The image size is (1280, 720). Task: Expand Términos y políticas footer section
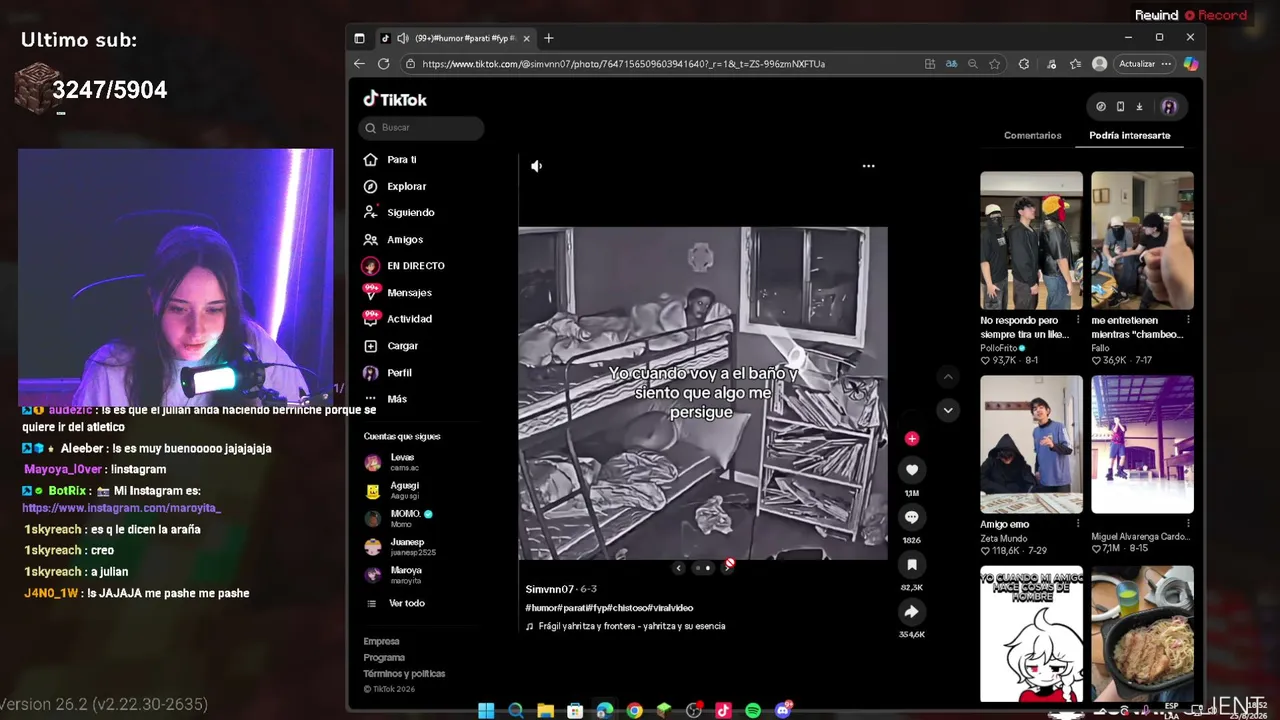click(404, 674)
